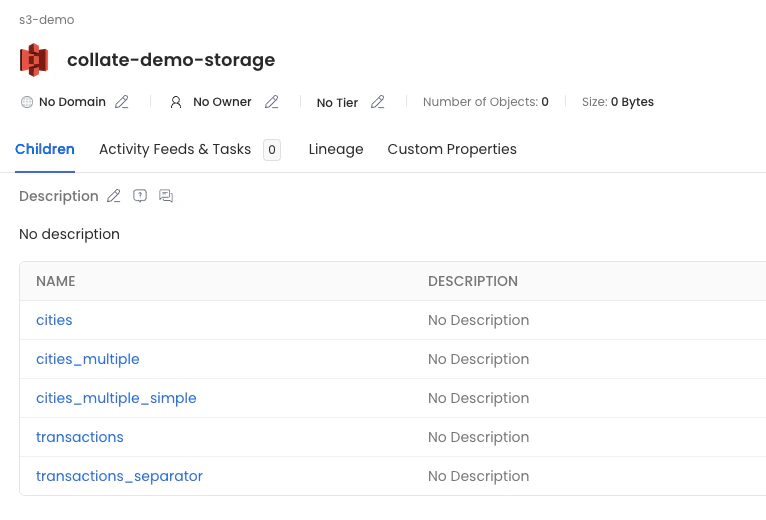Open the transactions_separator link

coord(119,476)
